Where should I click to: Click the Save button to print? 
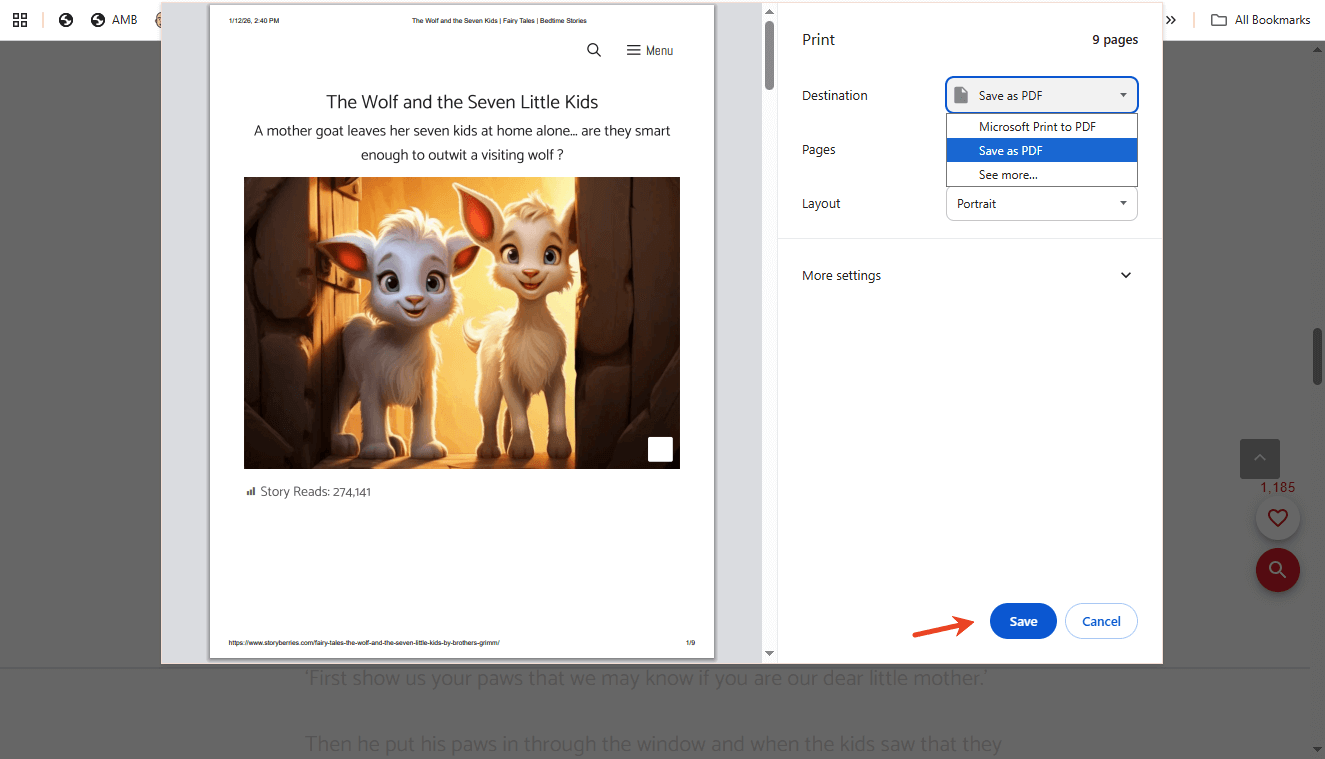click(1022, 621)
